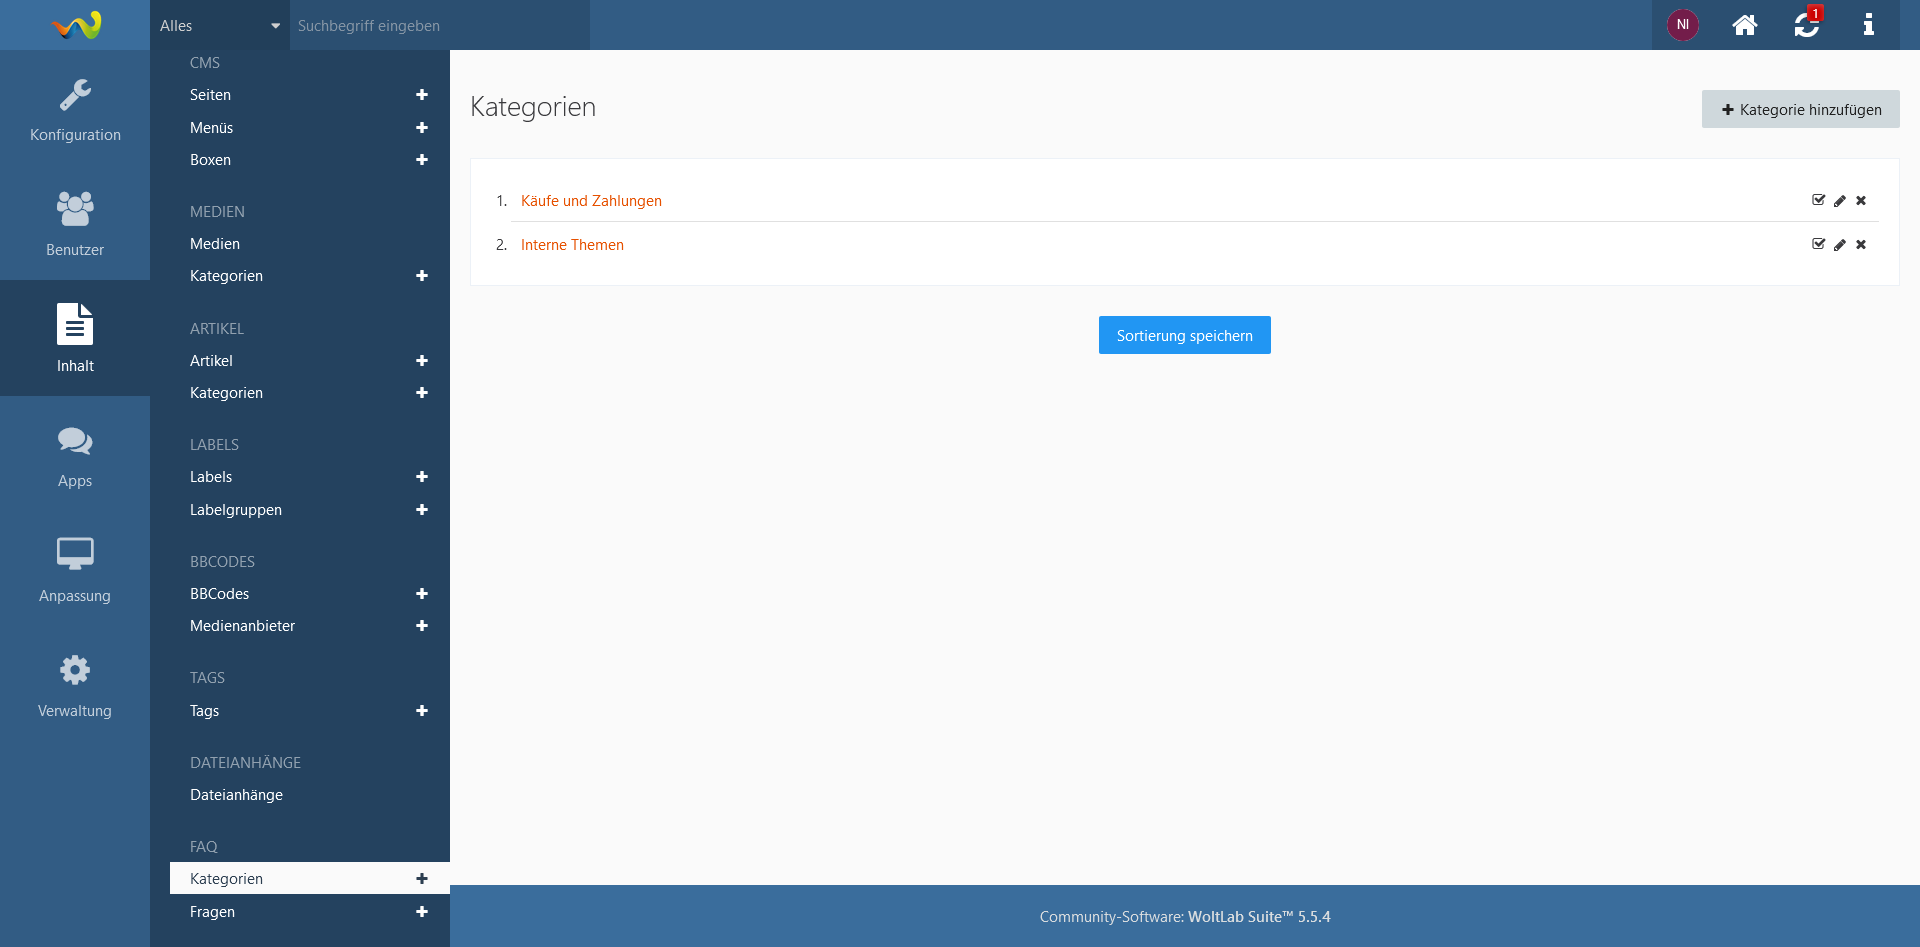The height and width of the screenshot is (947, 1920).
Task: Focus the Suchbegriff eingeben search field
Action: pyautogui.click(x=440, y=26)
